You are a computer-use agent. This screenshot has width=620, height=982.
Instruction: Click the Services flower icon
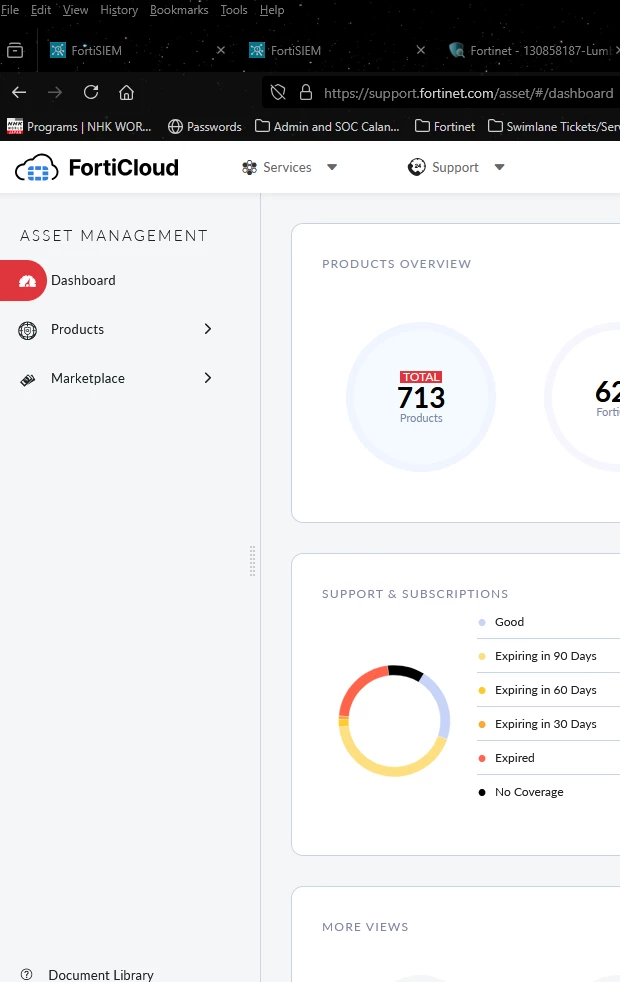(249, 167)
